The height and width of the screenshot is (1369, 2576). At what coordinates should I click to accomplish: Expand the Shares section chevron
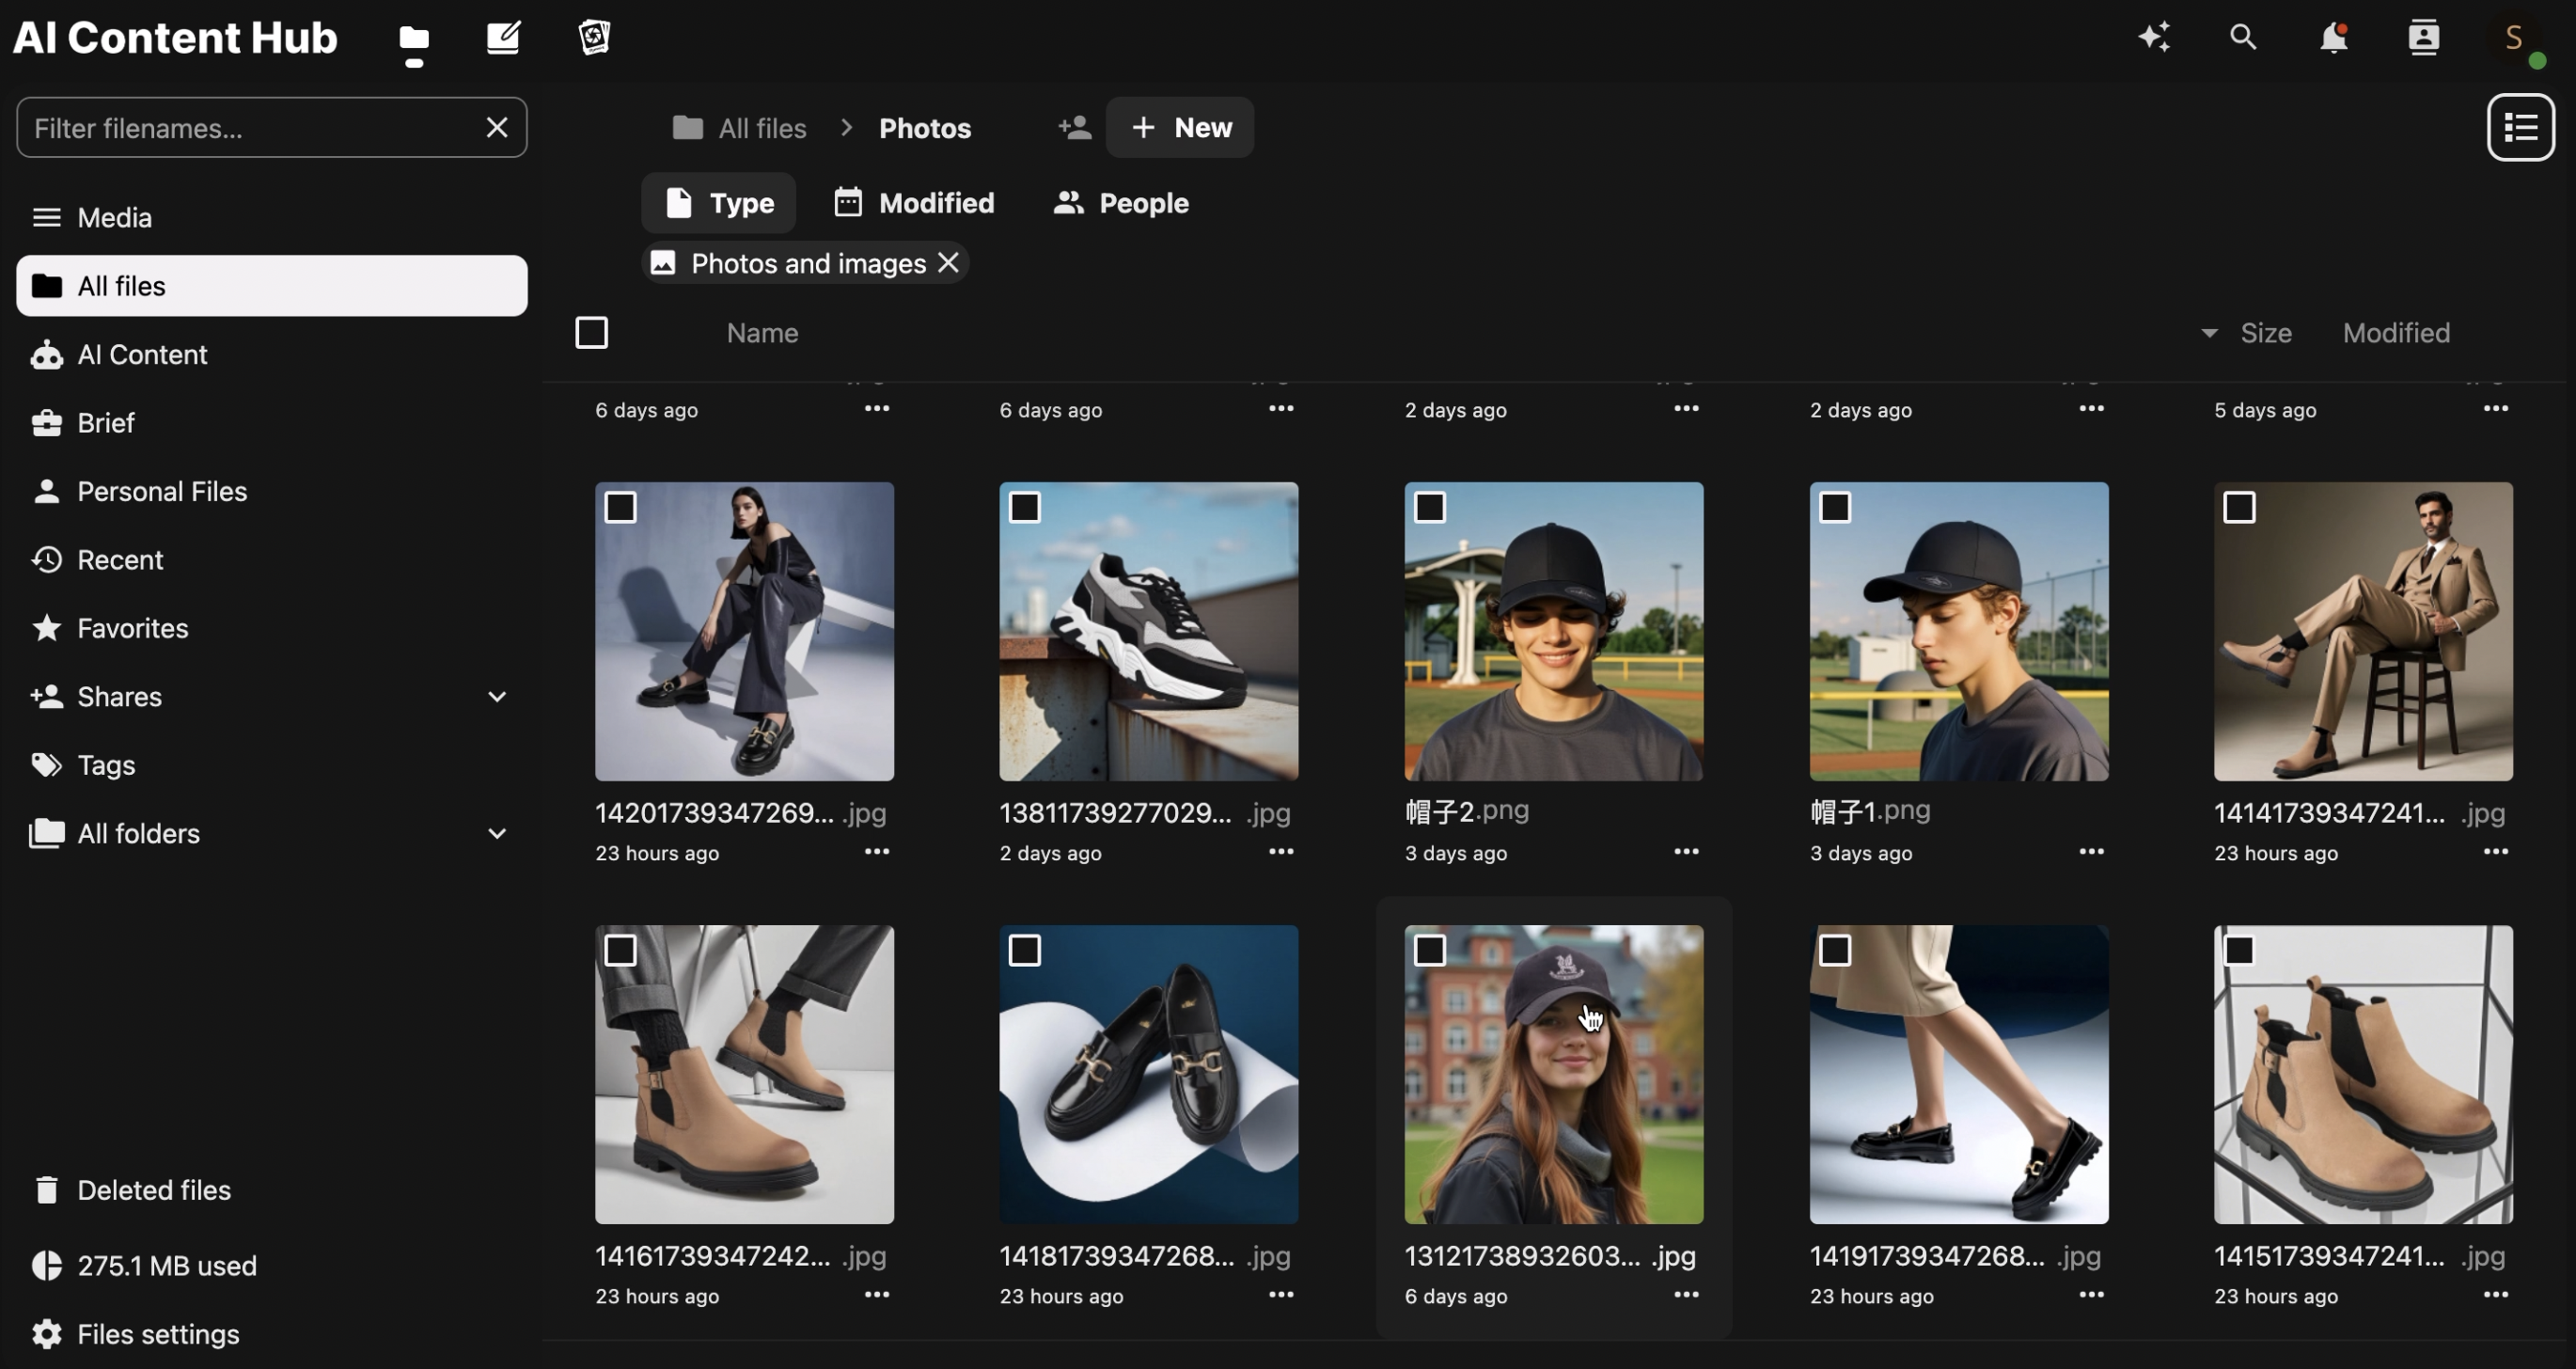tap(497, 697)
